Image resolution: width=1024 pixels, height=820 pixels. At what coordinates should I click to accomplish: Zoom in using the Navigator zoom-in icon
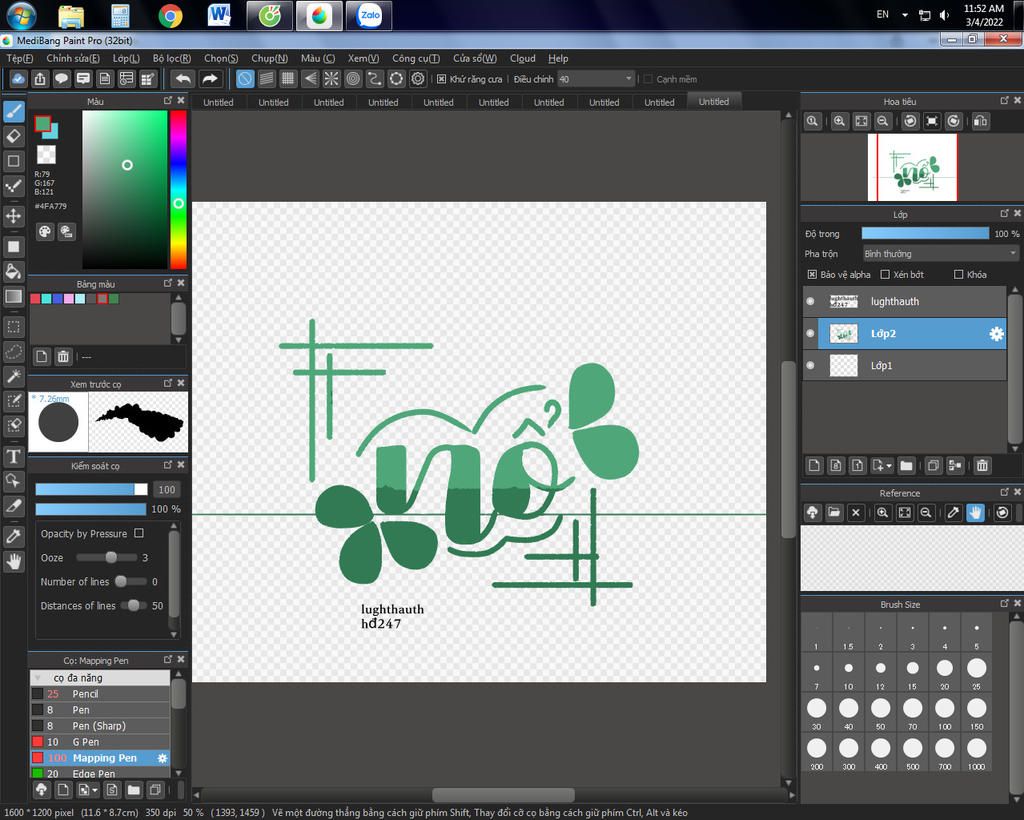(x=839, y=121)
